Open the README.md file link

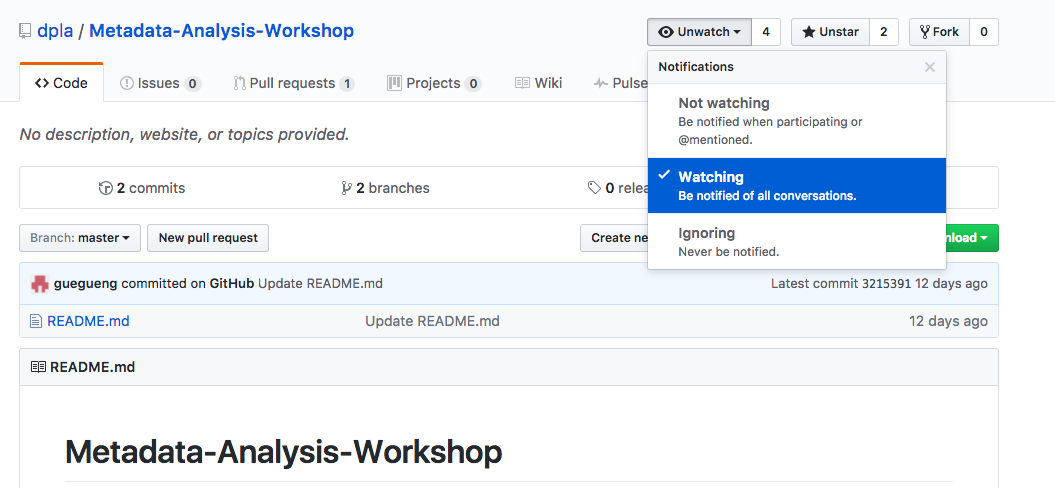coord(88,321)
